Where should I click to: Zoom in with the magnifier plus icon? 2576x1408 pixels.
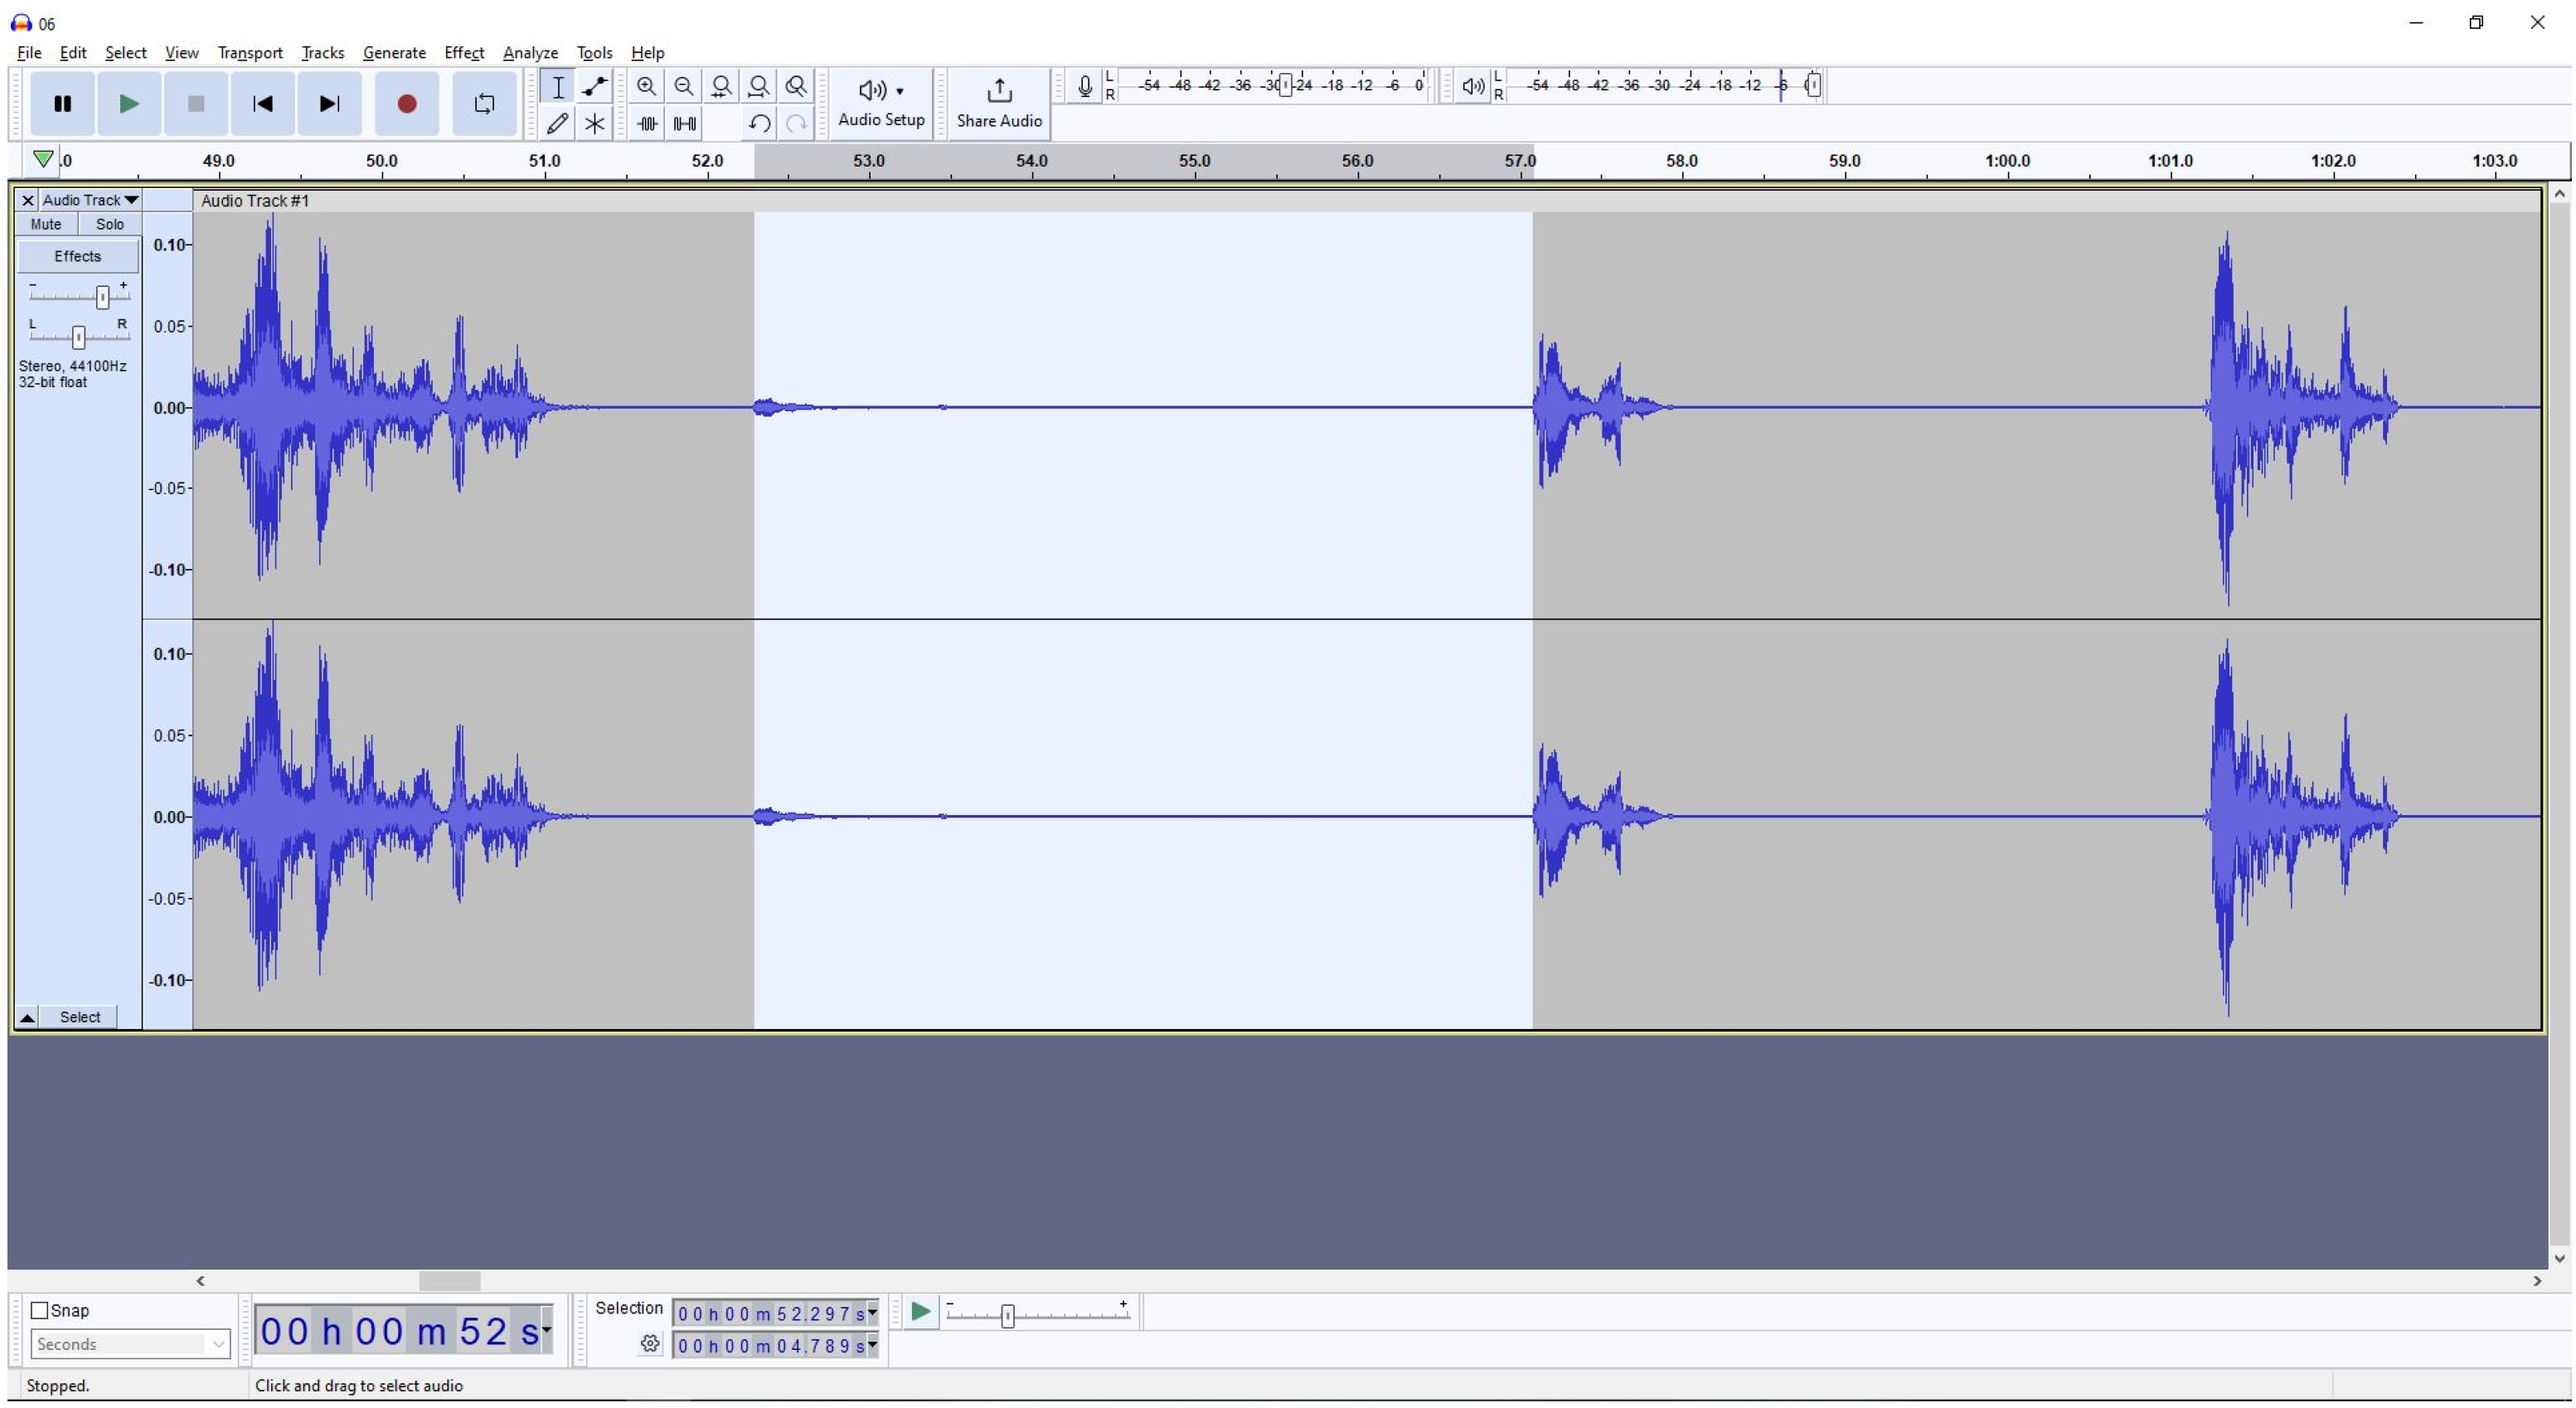[x=647, y=87]
